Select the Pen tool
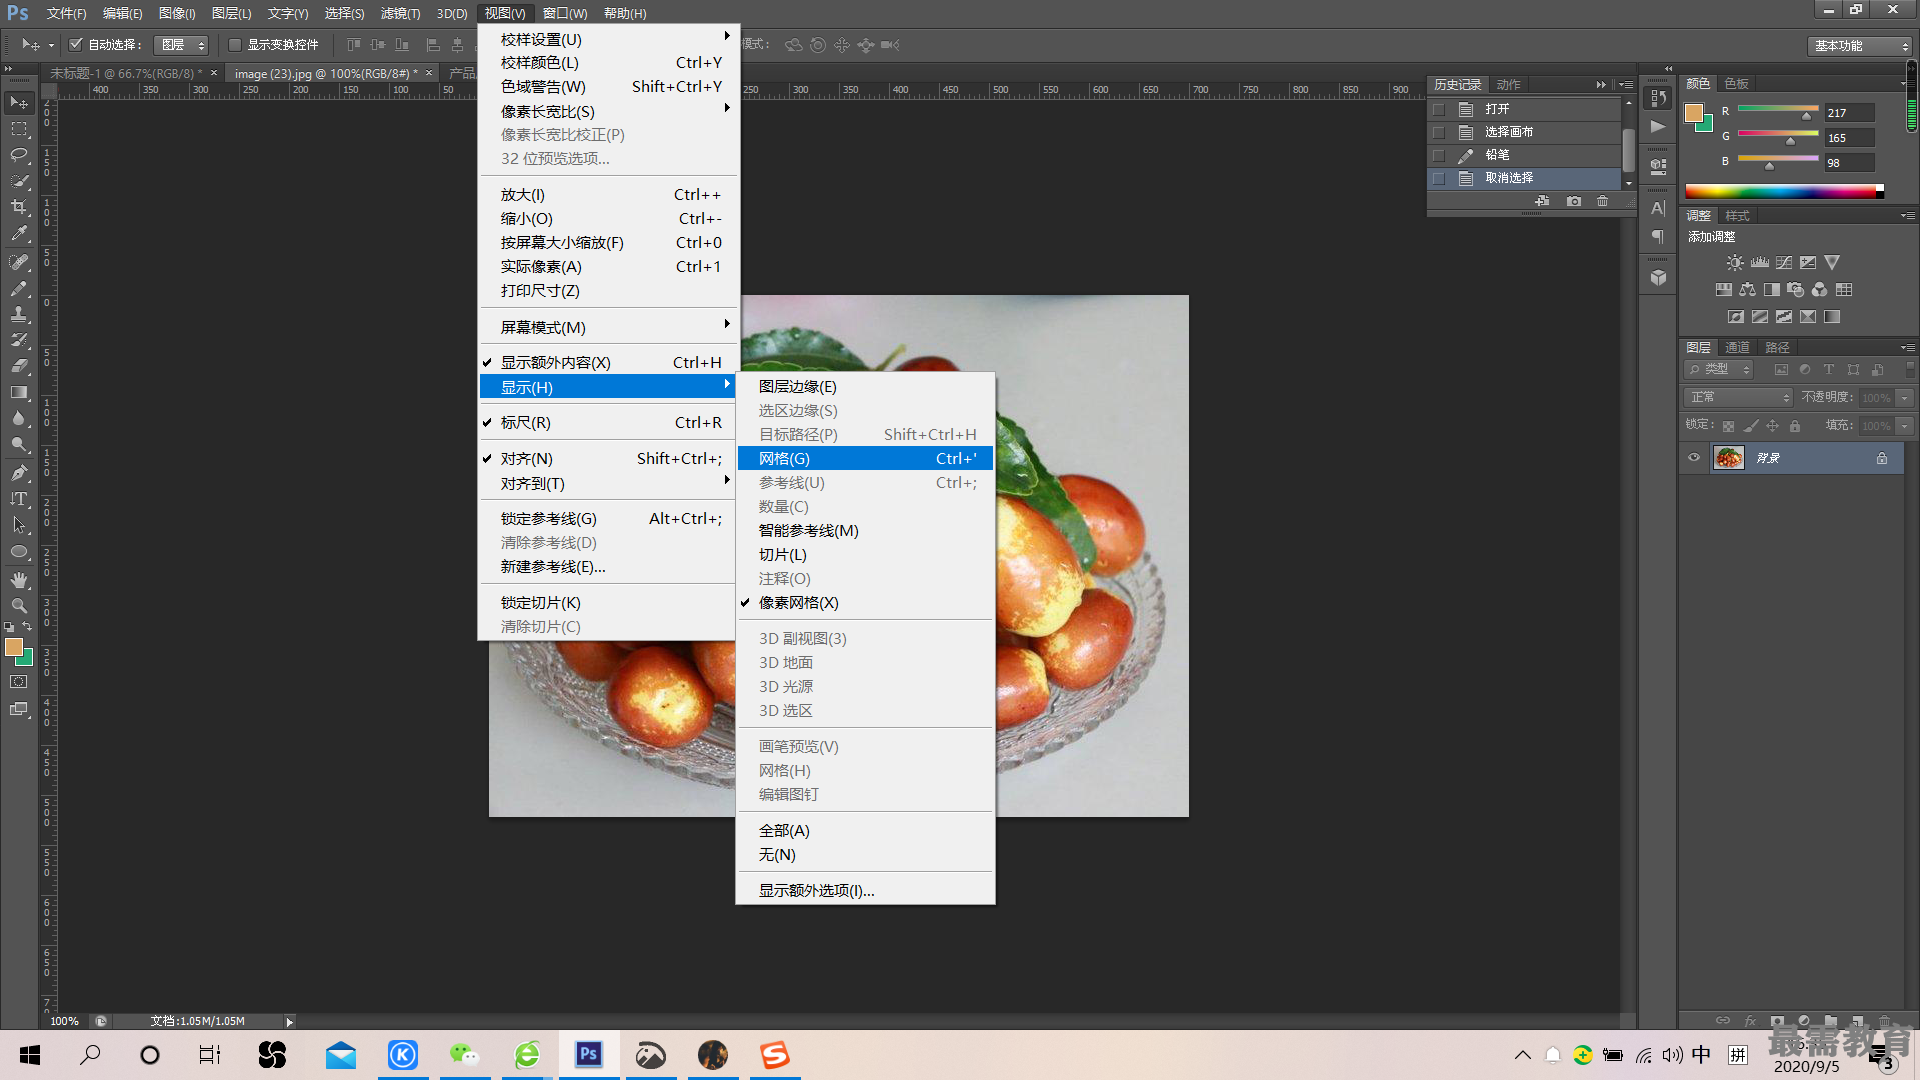Viewport: 1920px width, 1080px height. pos(19,472)
